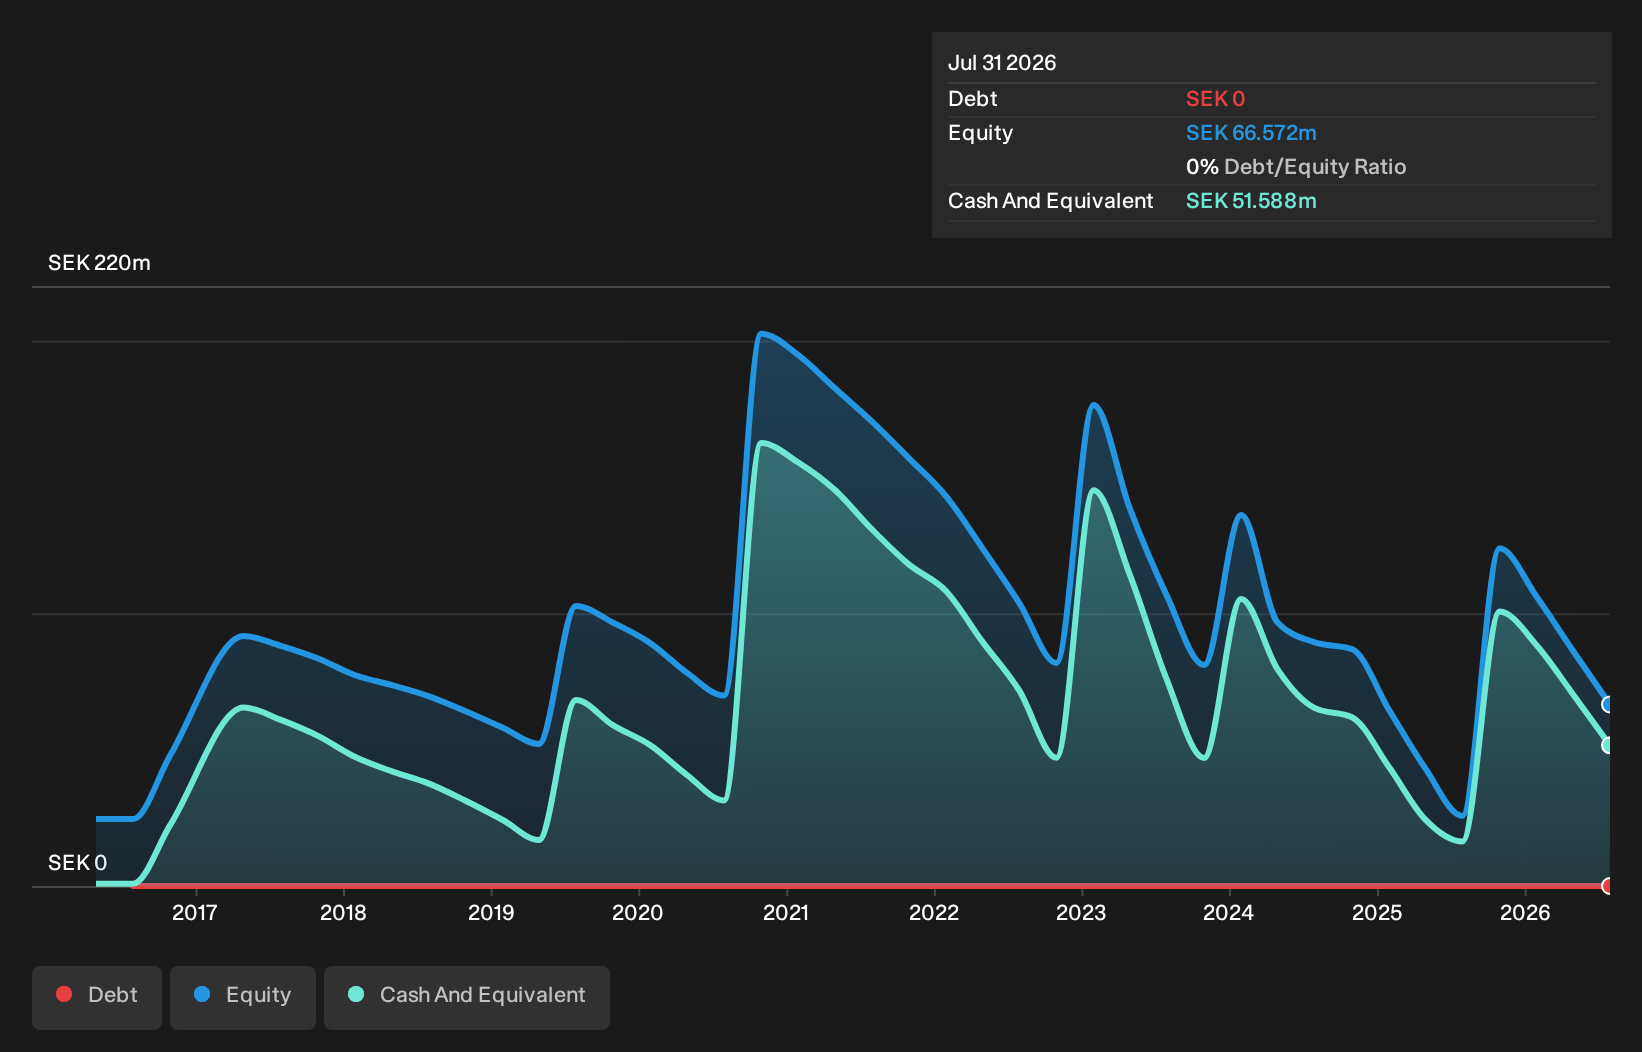This screenshot has height=1052, width=1642.
Task: Toggle the Equity legend button
Action: tap(243, 997)
